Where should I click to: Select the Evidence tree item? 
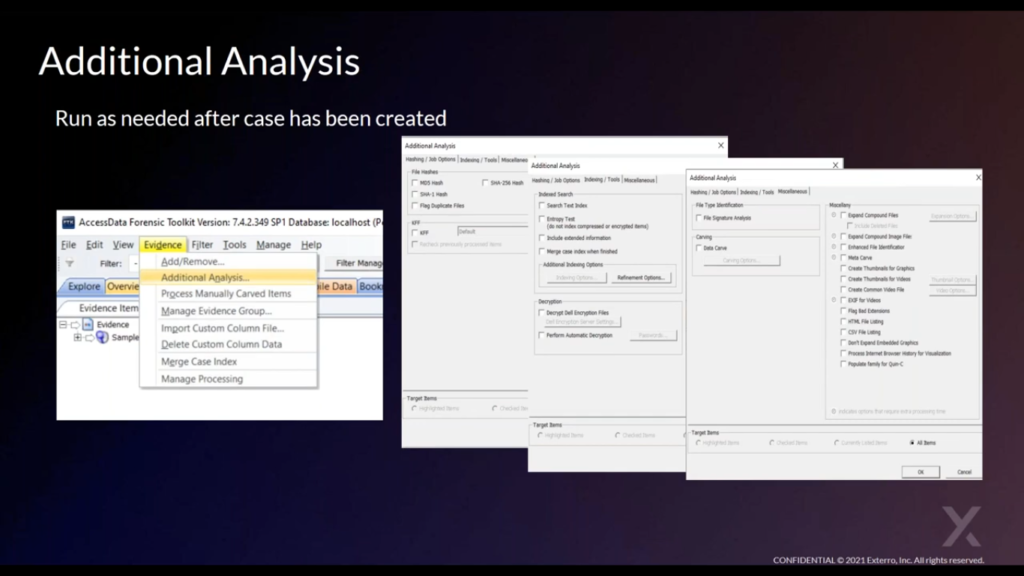click(x=112, y=325)
